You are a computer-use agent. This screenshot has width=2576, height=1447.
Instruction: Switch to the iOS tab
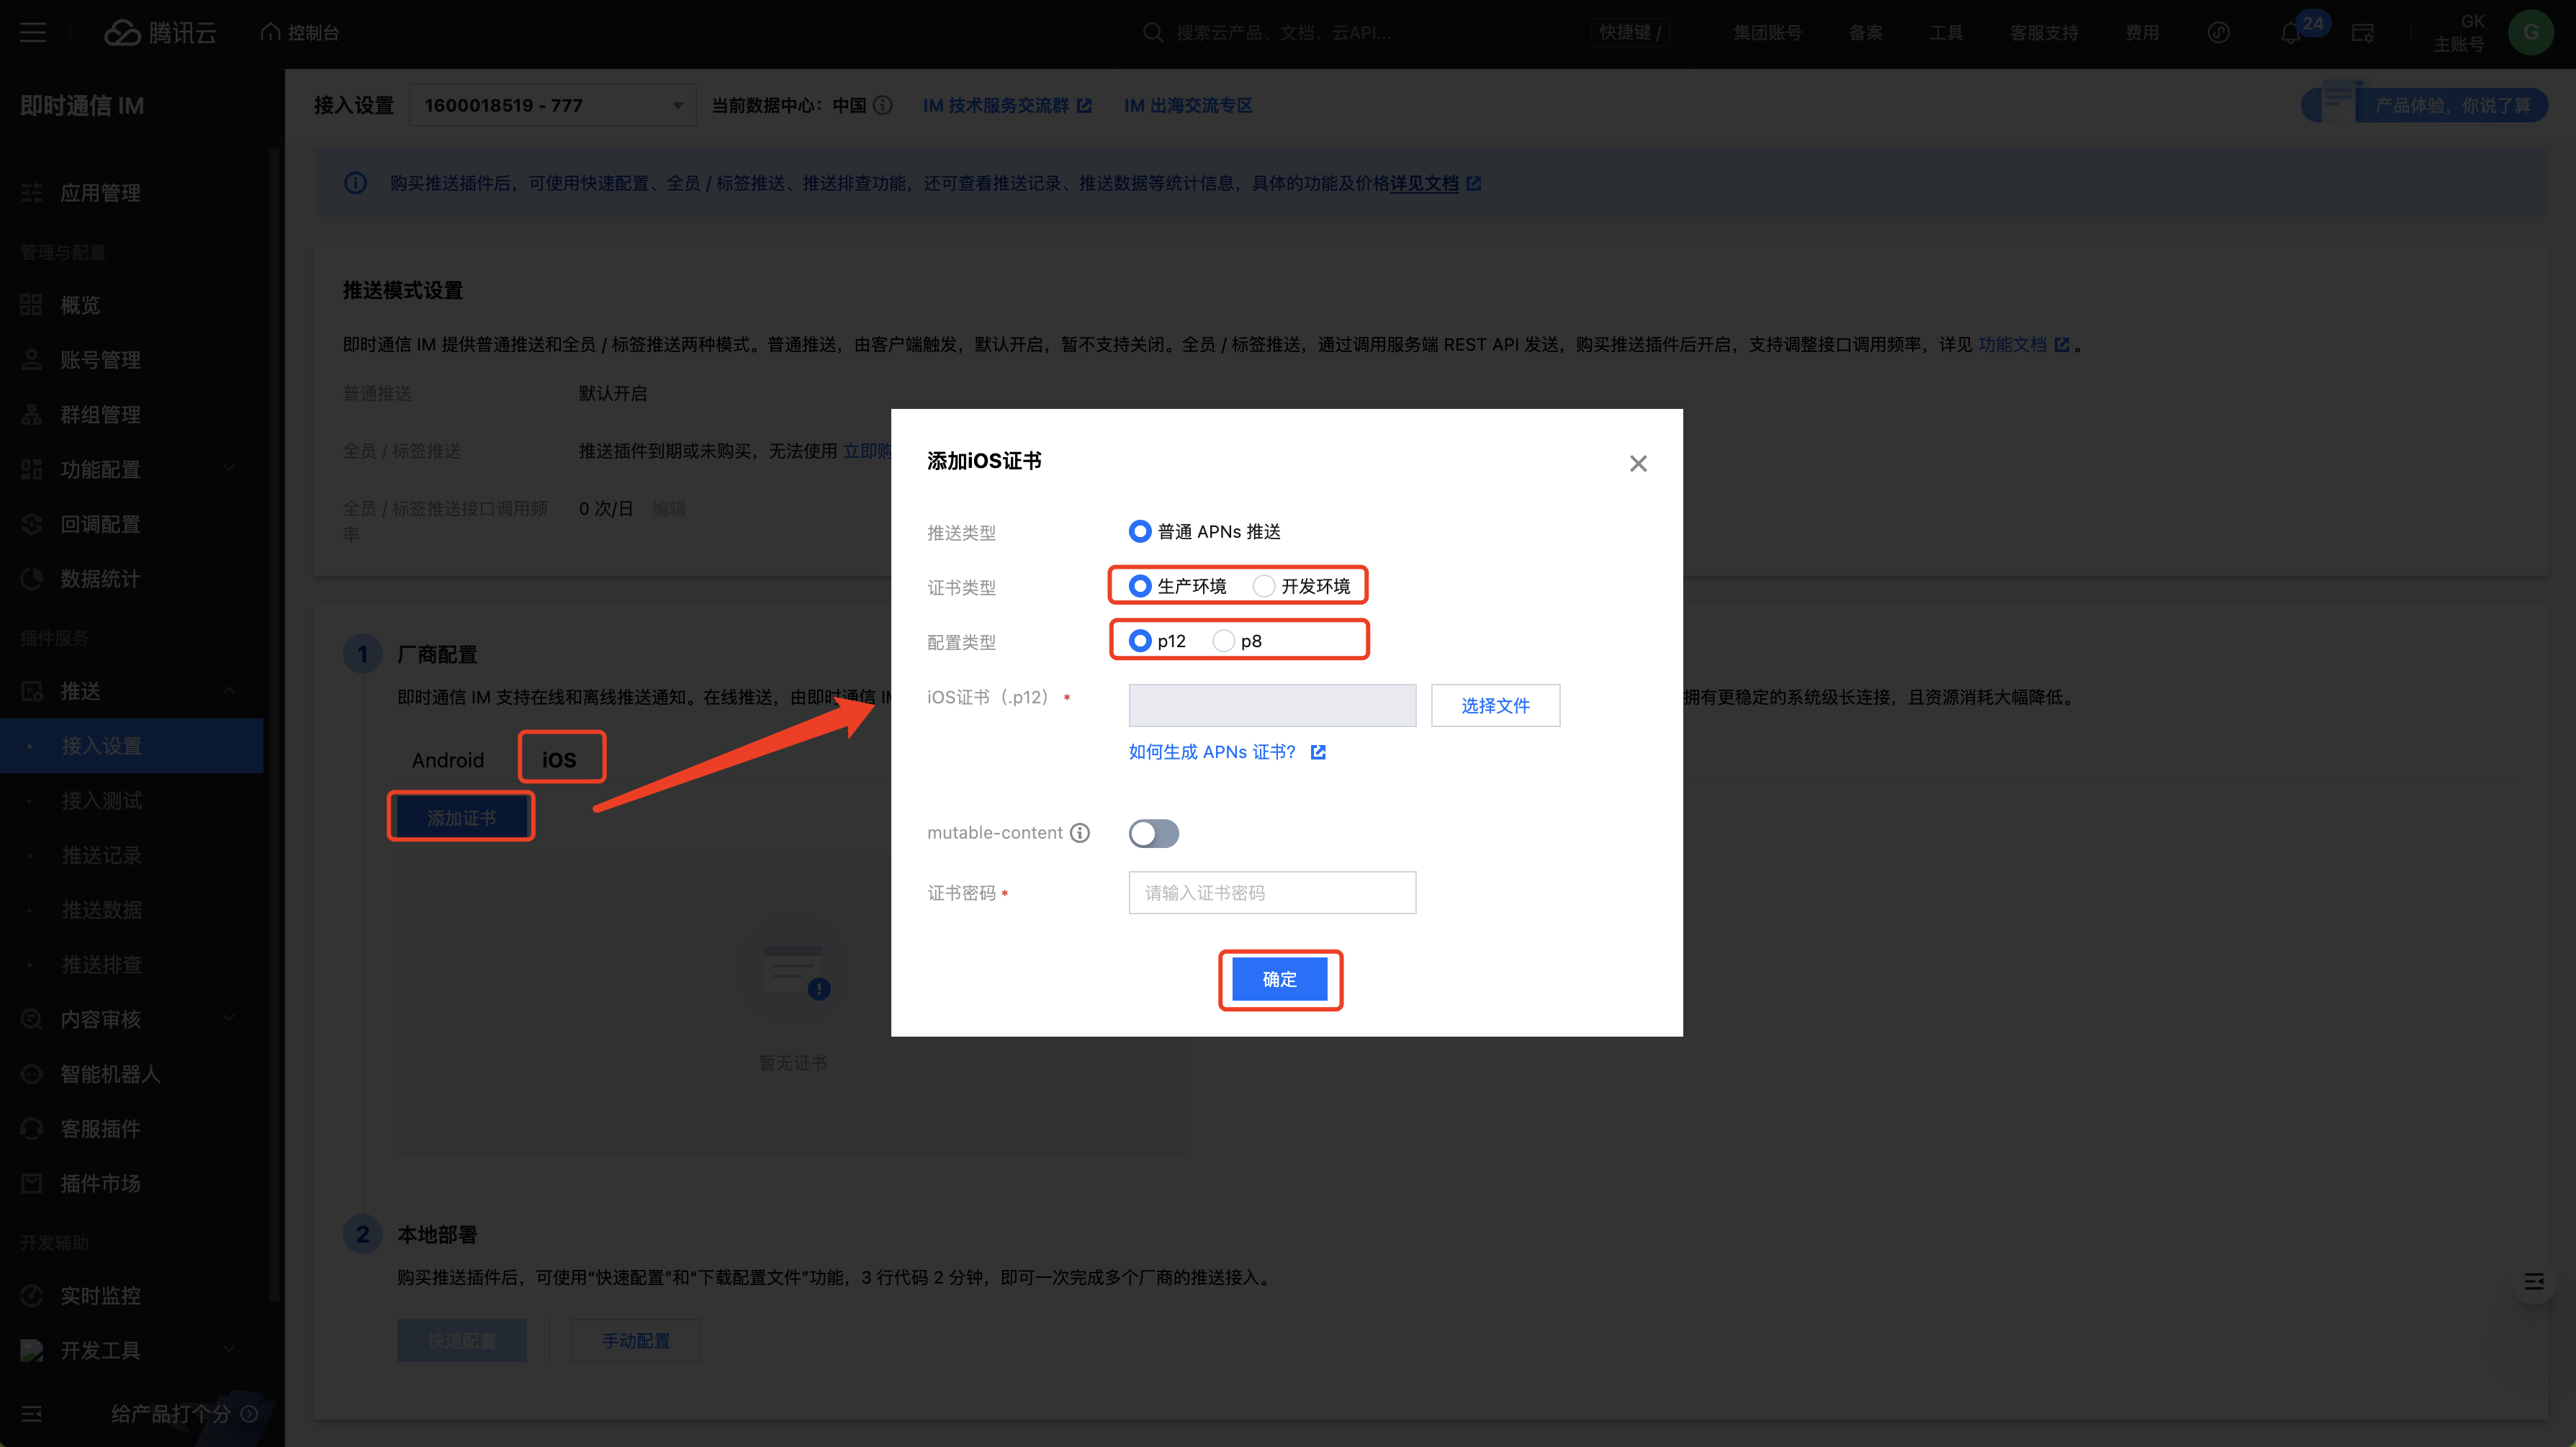[x=559, y=760]
